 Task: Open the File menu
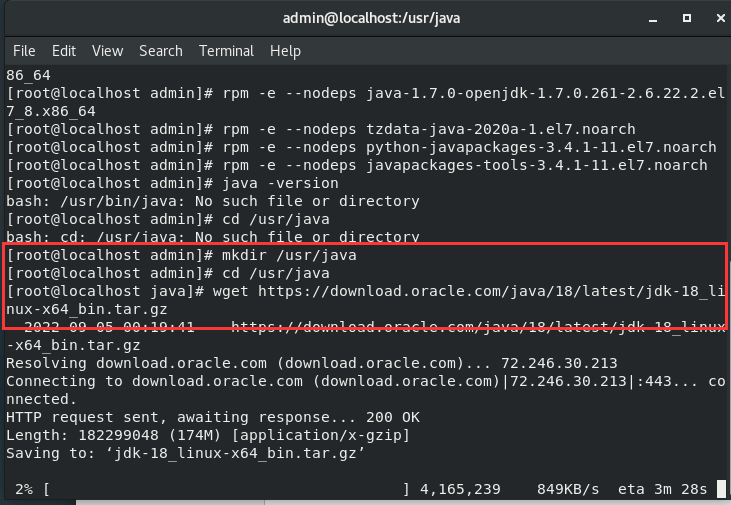pos(24,50)
